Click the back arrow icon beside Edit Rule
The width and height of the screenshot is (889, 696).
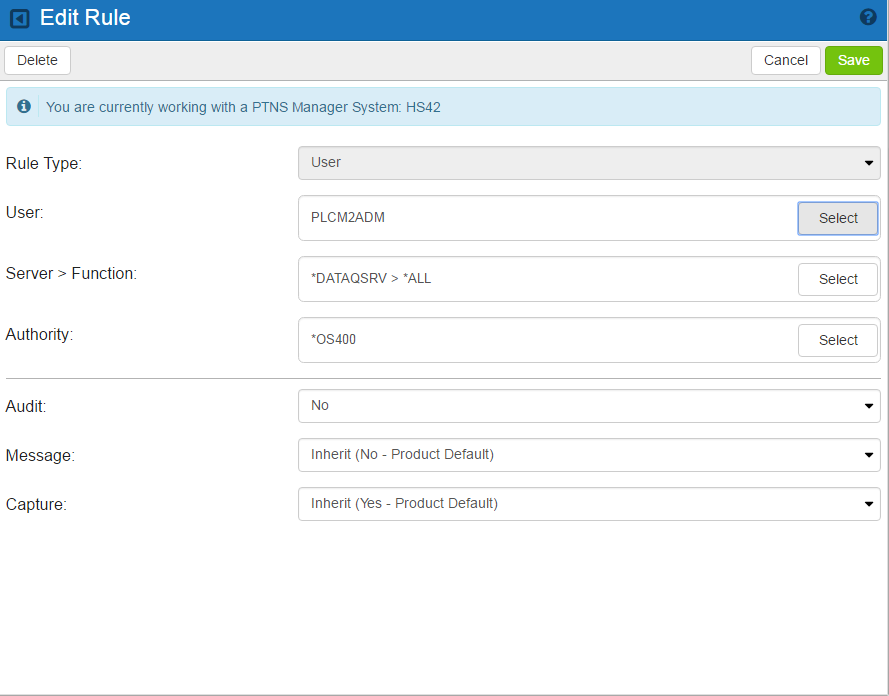20,19
